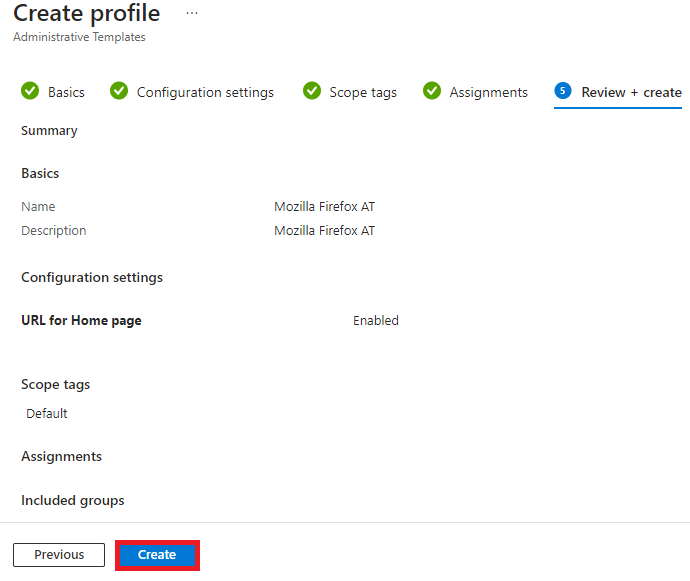The image size is (690, 581).
Task: Click the green checkmark icon for Basics
Action: point(30,91)
